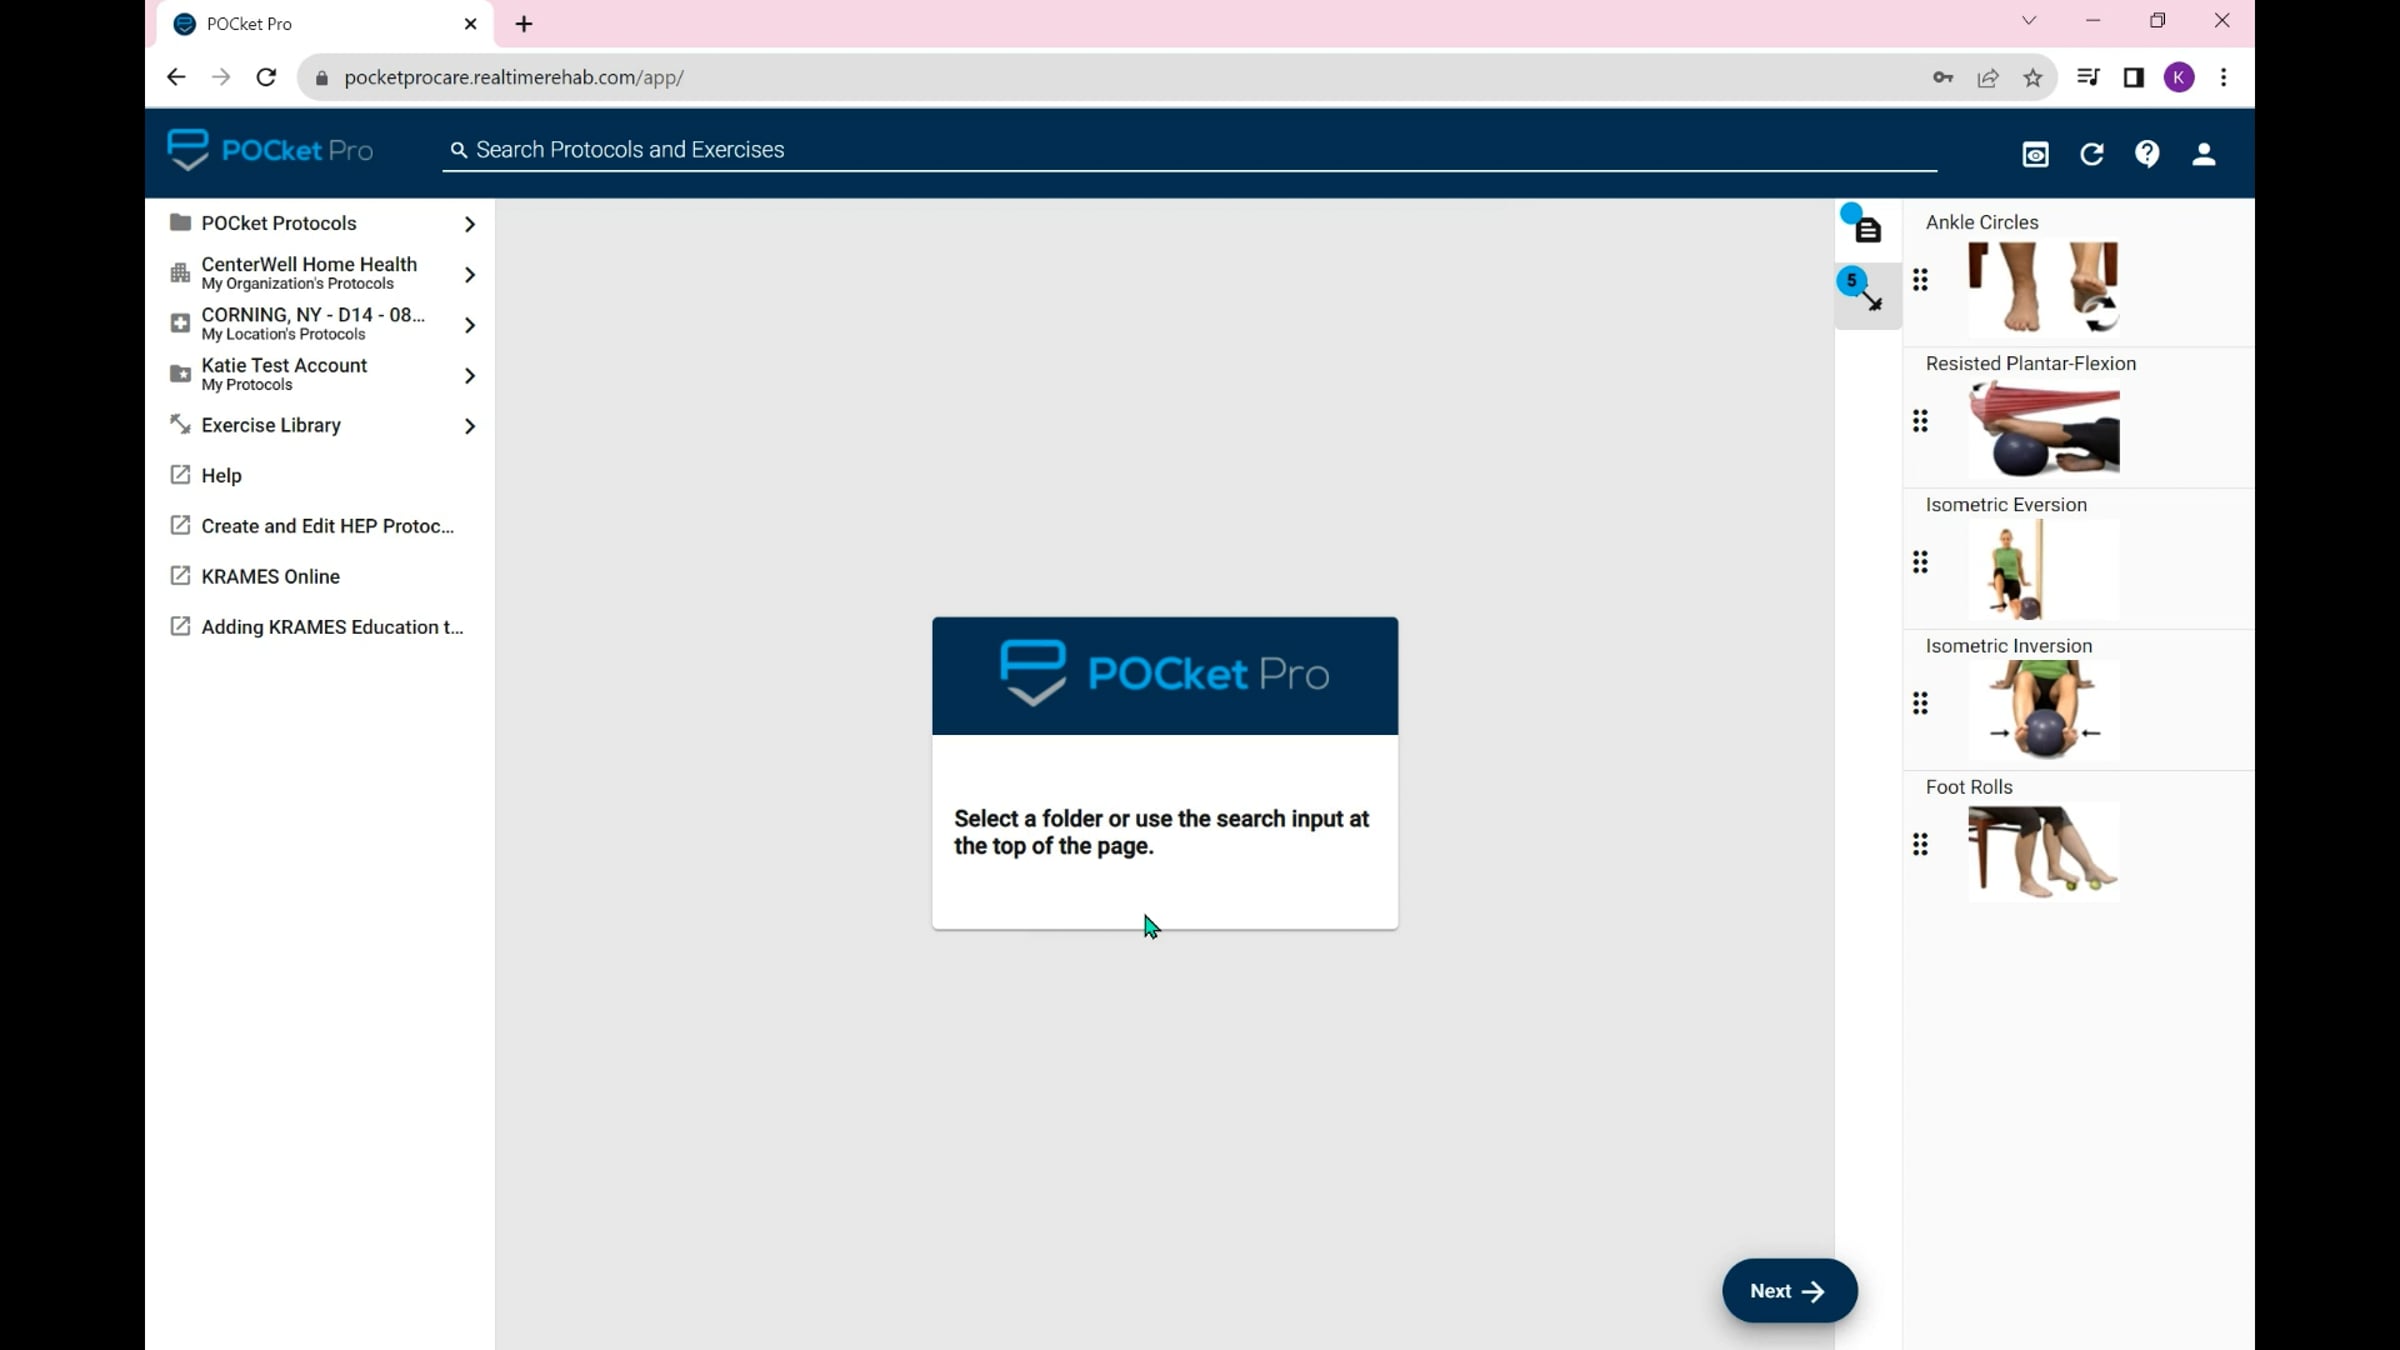Expand the CORNING, NY location chevron

tap(469, 324)
